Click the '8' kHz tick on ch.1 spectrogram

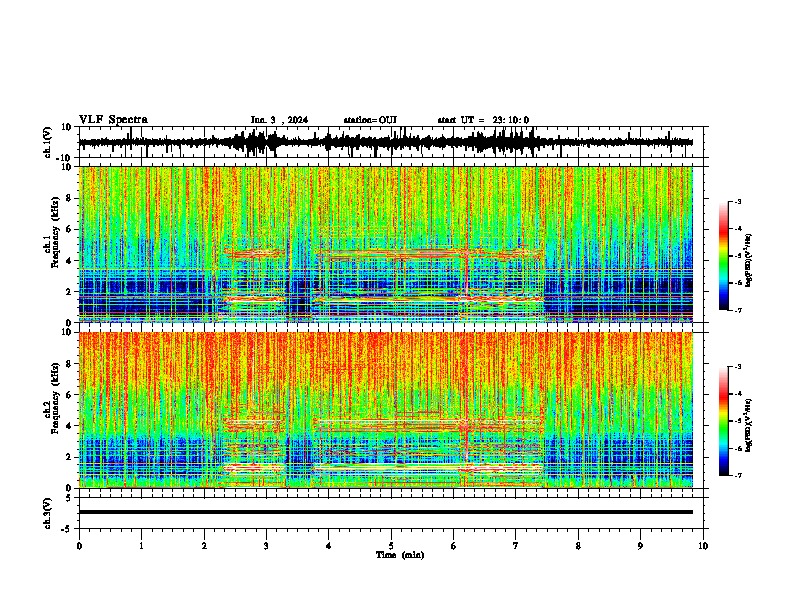(x=69, y=198)
